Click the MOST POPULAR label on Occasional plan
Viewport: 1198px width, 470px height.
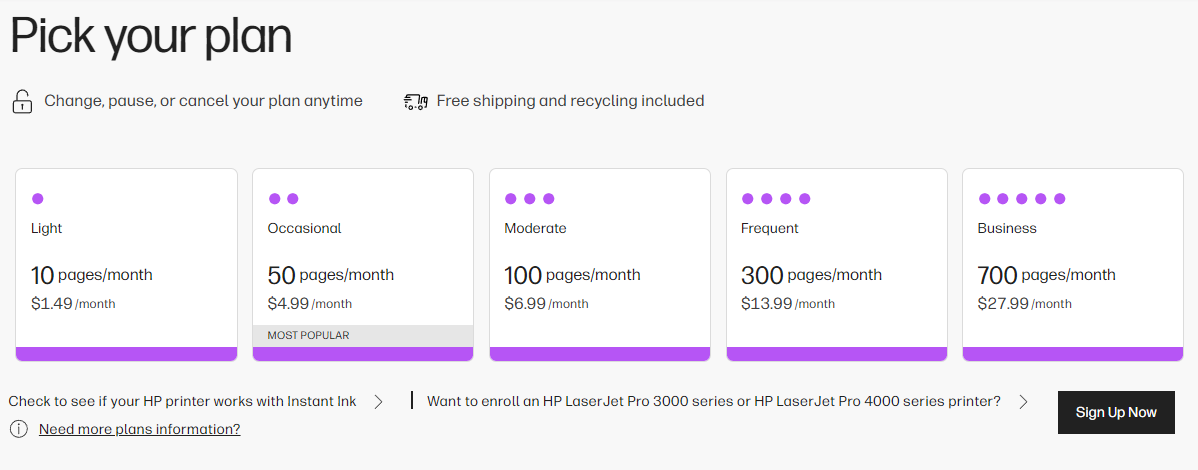309,335
